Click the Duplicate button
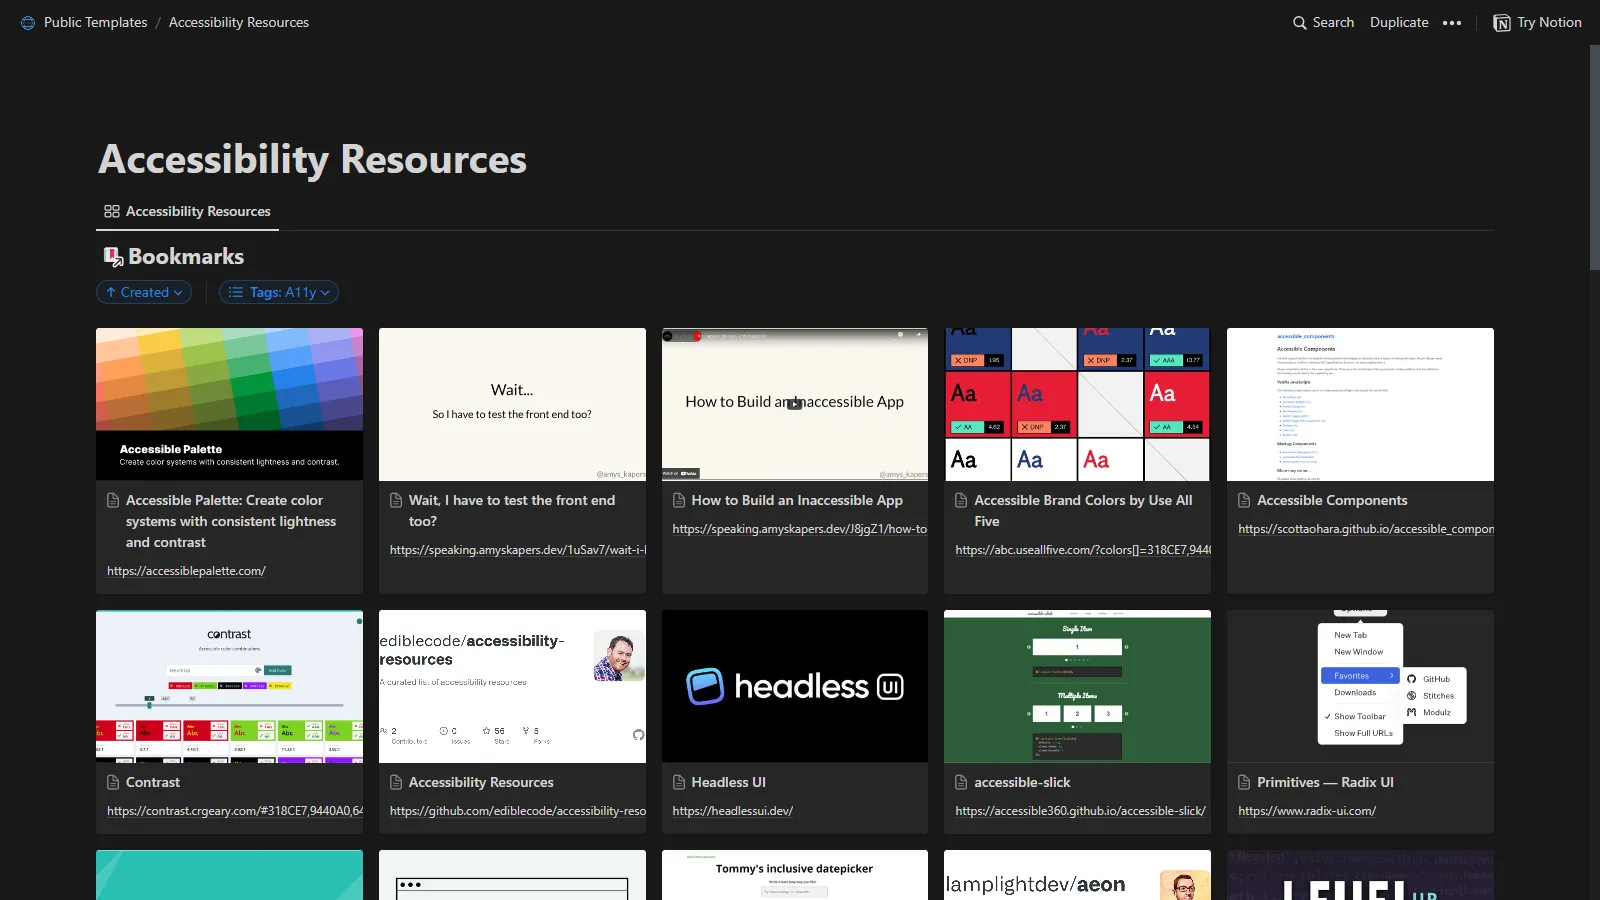This screenshot has width=1600, height=900. (x=1398, y=22)
